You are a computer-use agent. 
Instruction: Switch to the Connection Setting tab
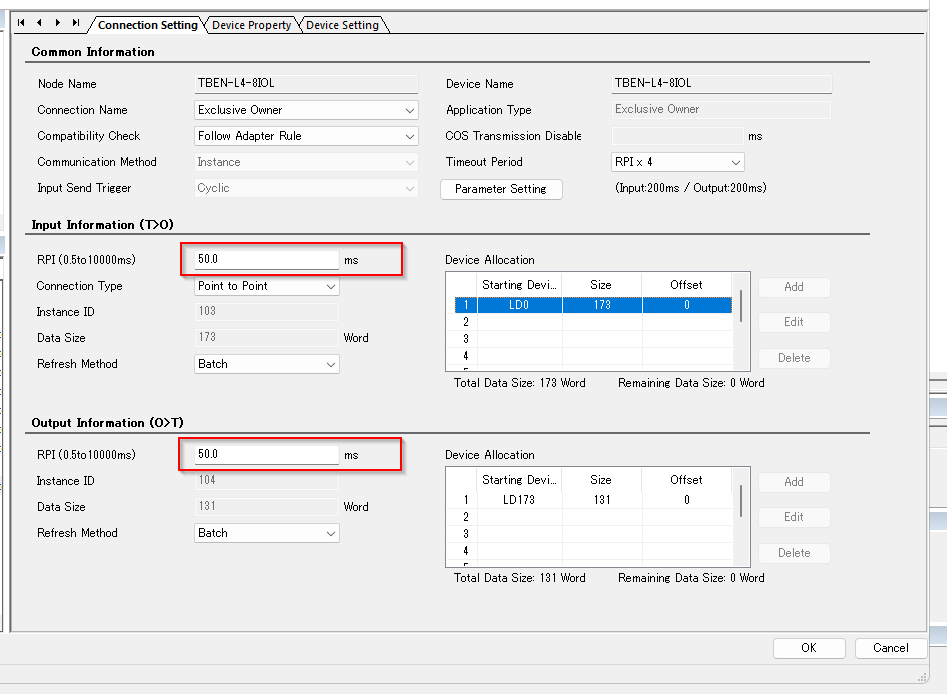(147, 25)
